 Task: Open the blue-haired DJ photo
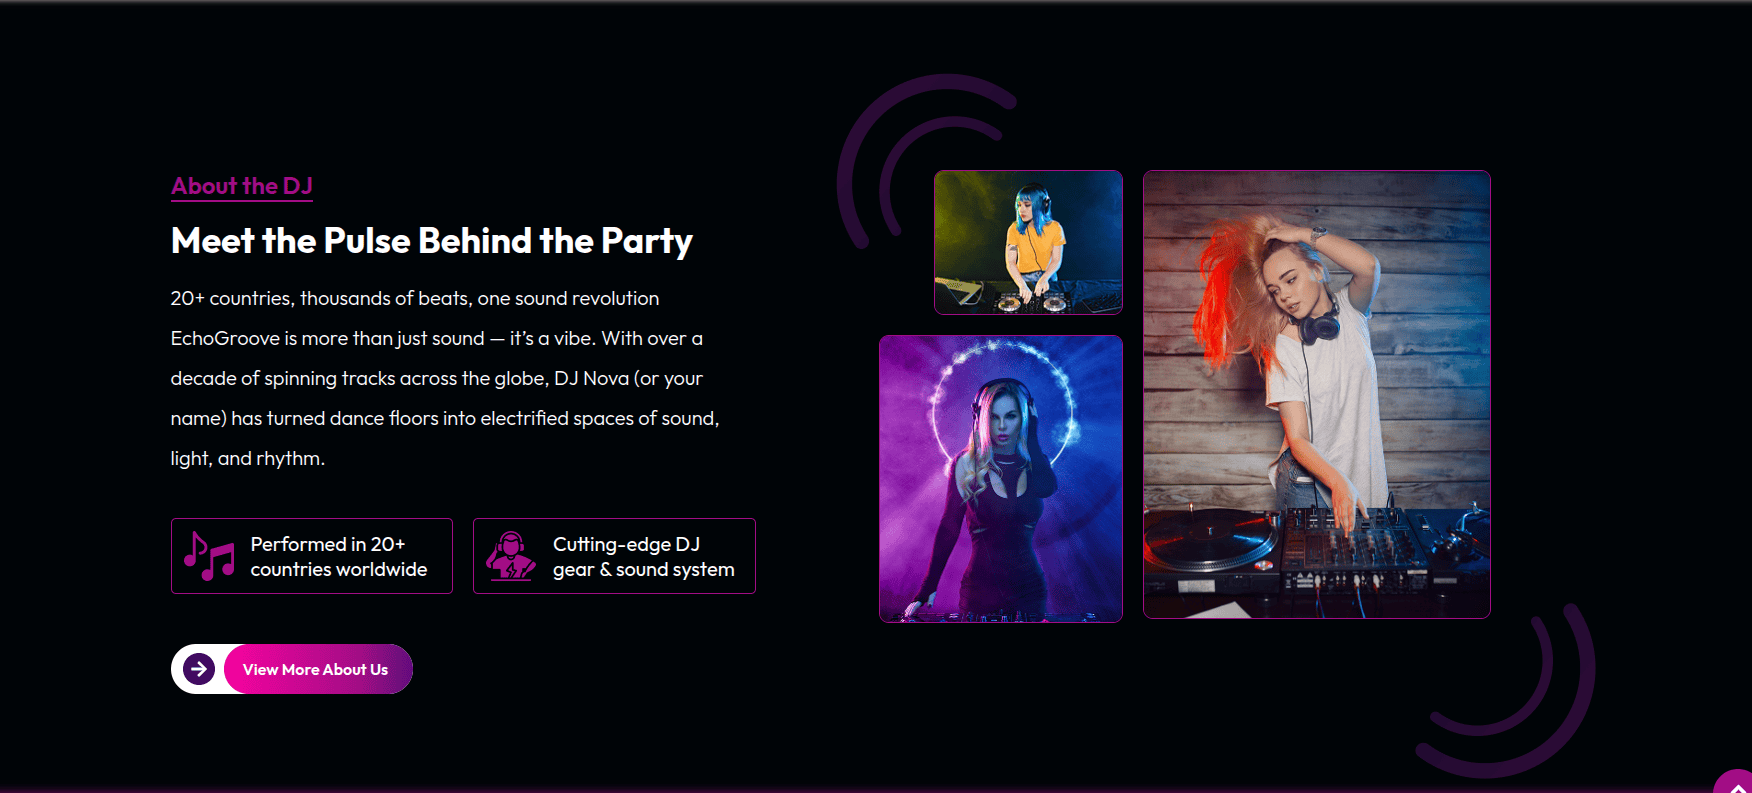point(1028,242)
